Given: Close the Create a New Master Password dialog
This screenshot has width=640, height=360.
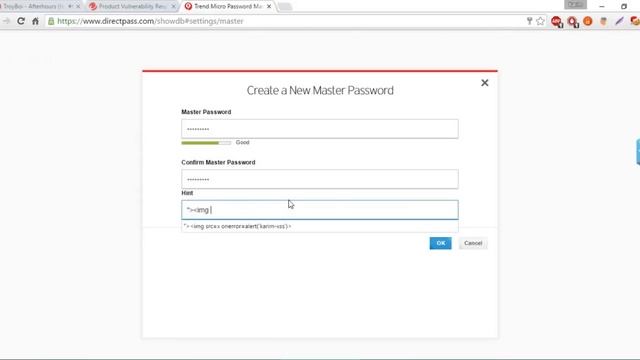Looking at the screenshot, I should click(484, 83).
